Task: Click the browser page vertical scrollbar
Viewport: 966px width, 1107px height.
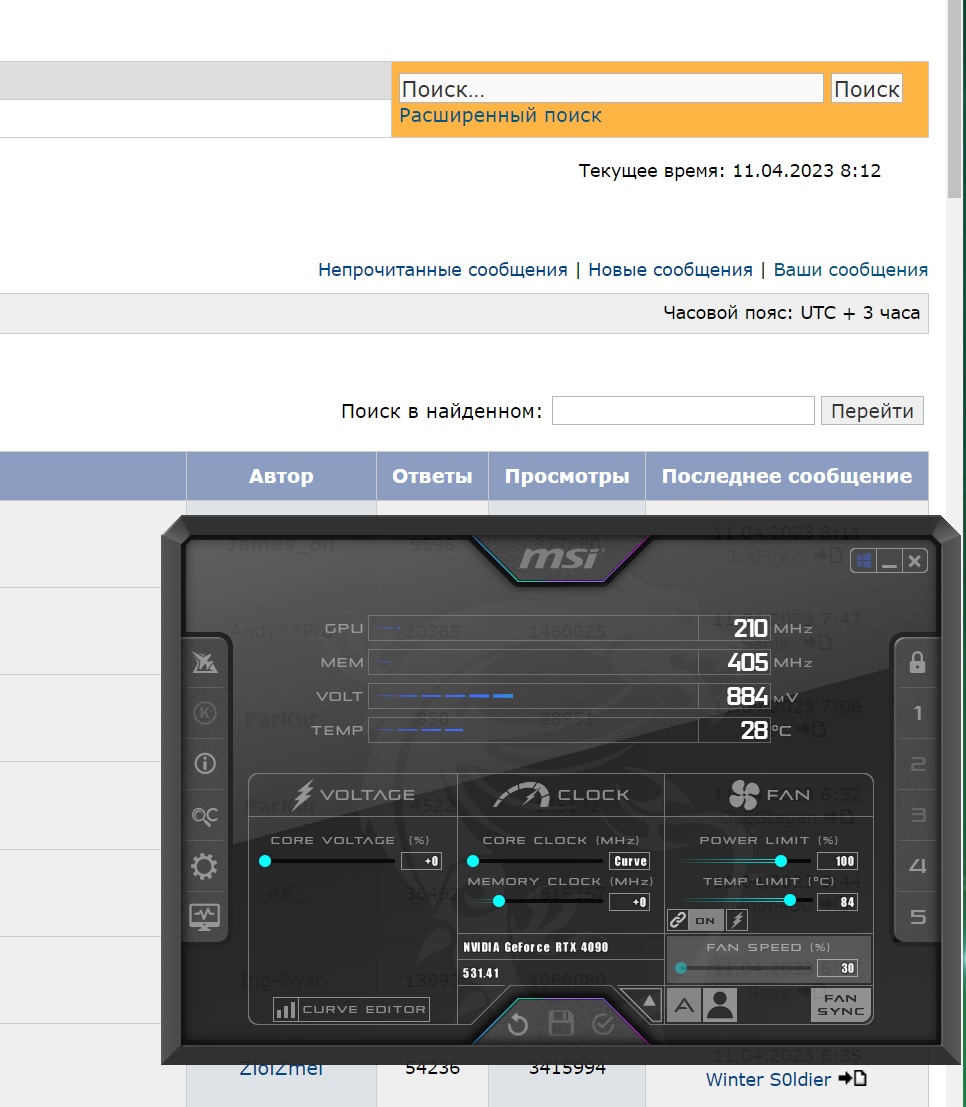Action: tap(956, 99)
